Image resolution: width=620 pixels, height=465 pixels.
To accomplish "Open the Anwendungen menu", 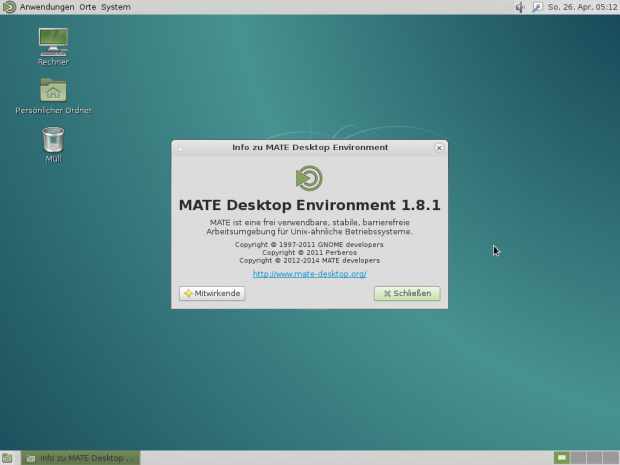I will click(47, 7).
